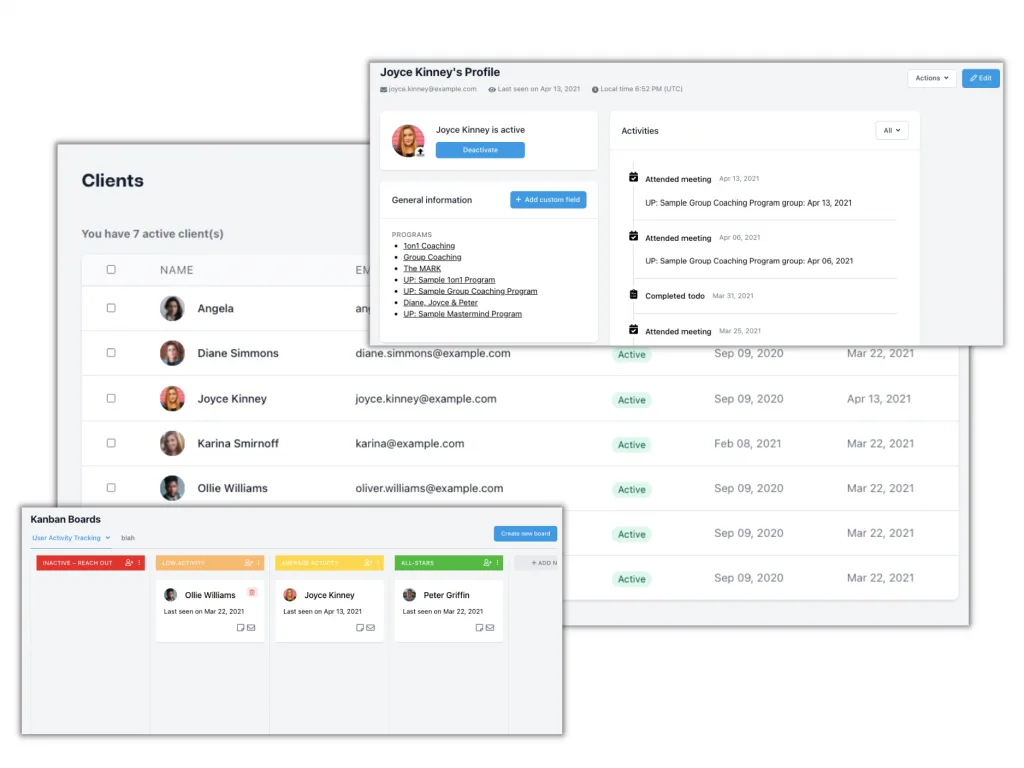Open the All activities filter dropdown
The width and height of the screenshot is (1024, 768).
tap(891, 130)
